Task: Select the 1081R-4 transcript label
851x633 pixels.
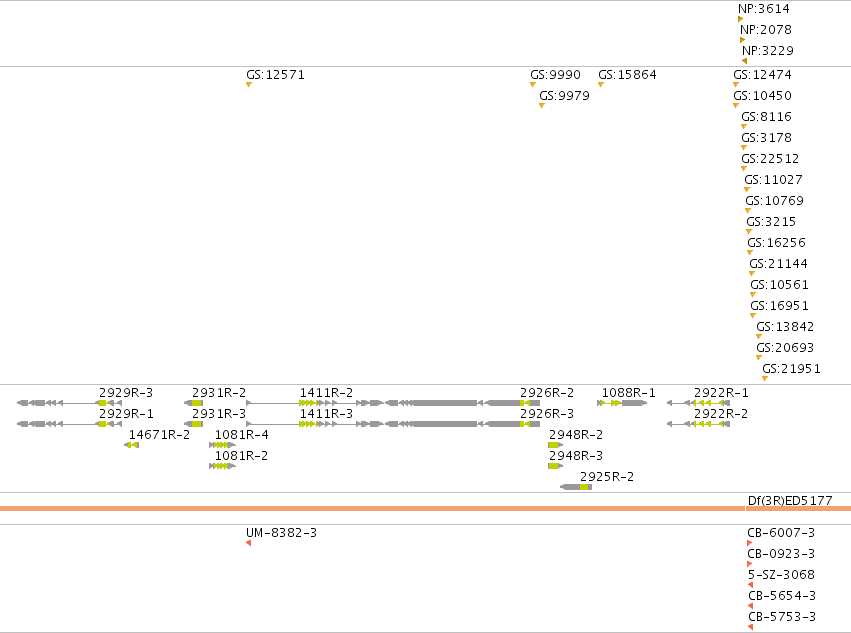Action: [x=242, y=435]
